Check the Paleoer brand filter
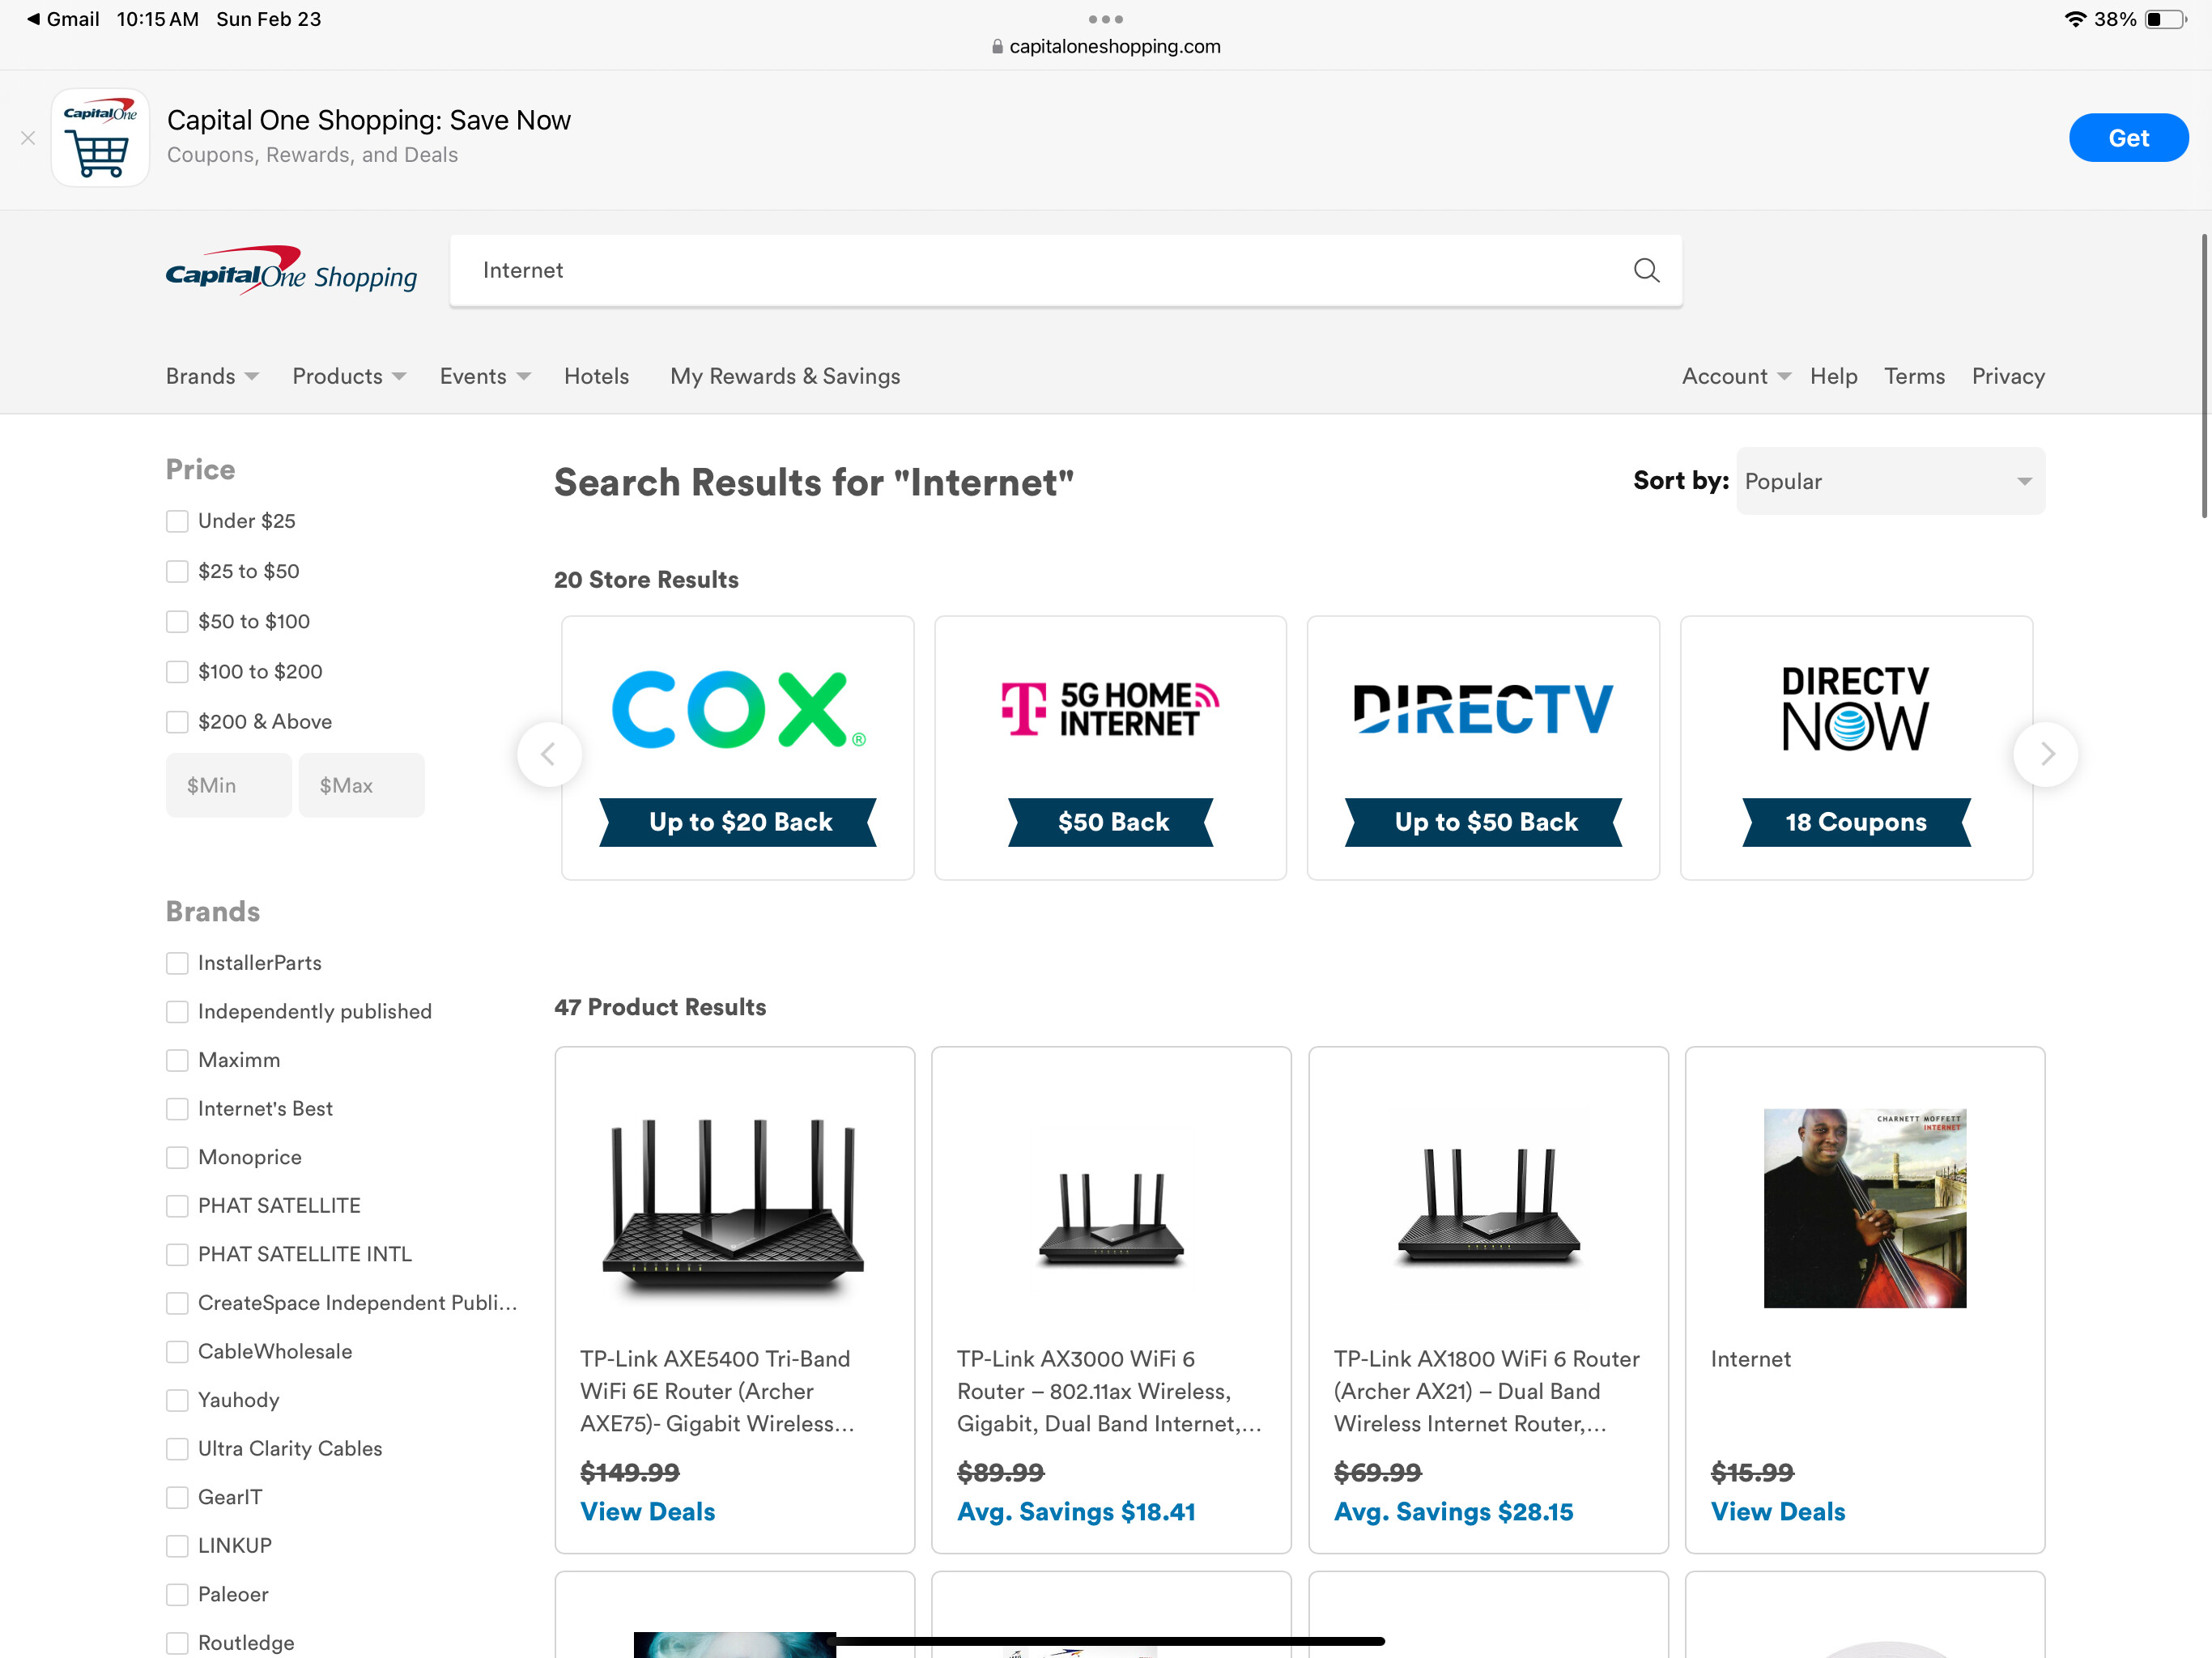 point(177,1594)
